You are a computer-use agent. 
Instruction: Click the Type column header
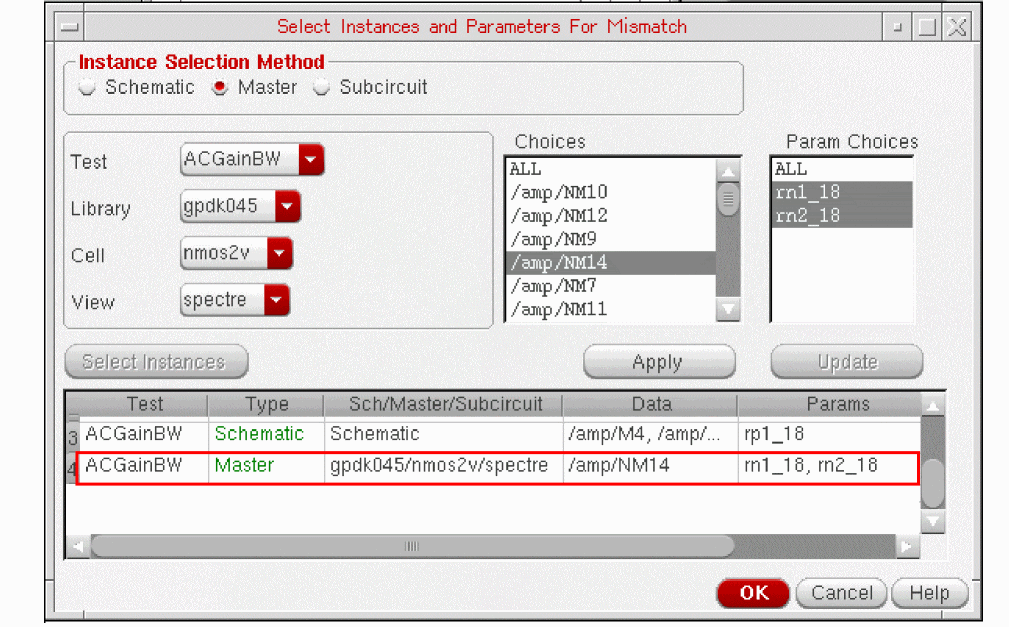coord(266,404)
